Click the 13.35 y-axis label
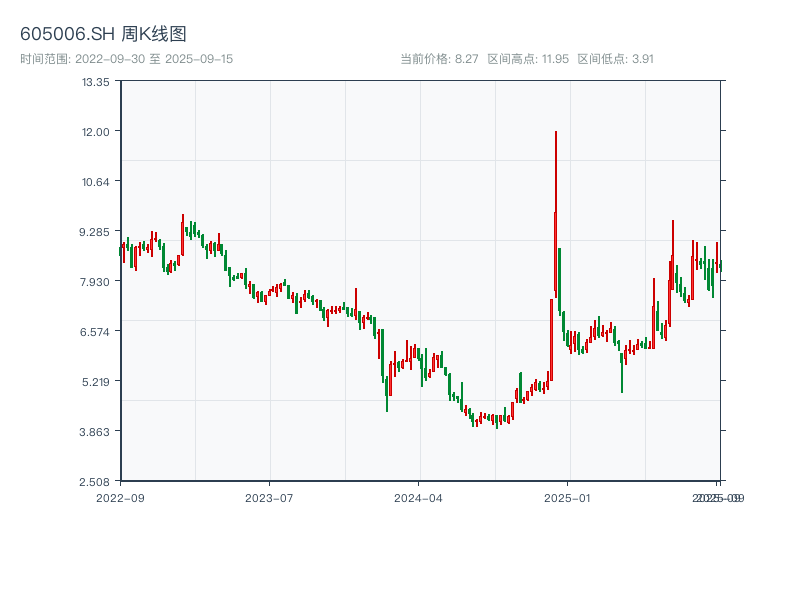The image size is (800, 600). [96, 81]
